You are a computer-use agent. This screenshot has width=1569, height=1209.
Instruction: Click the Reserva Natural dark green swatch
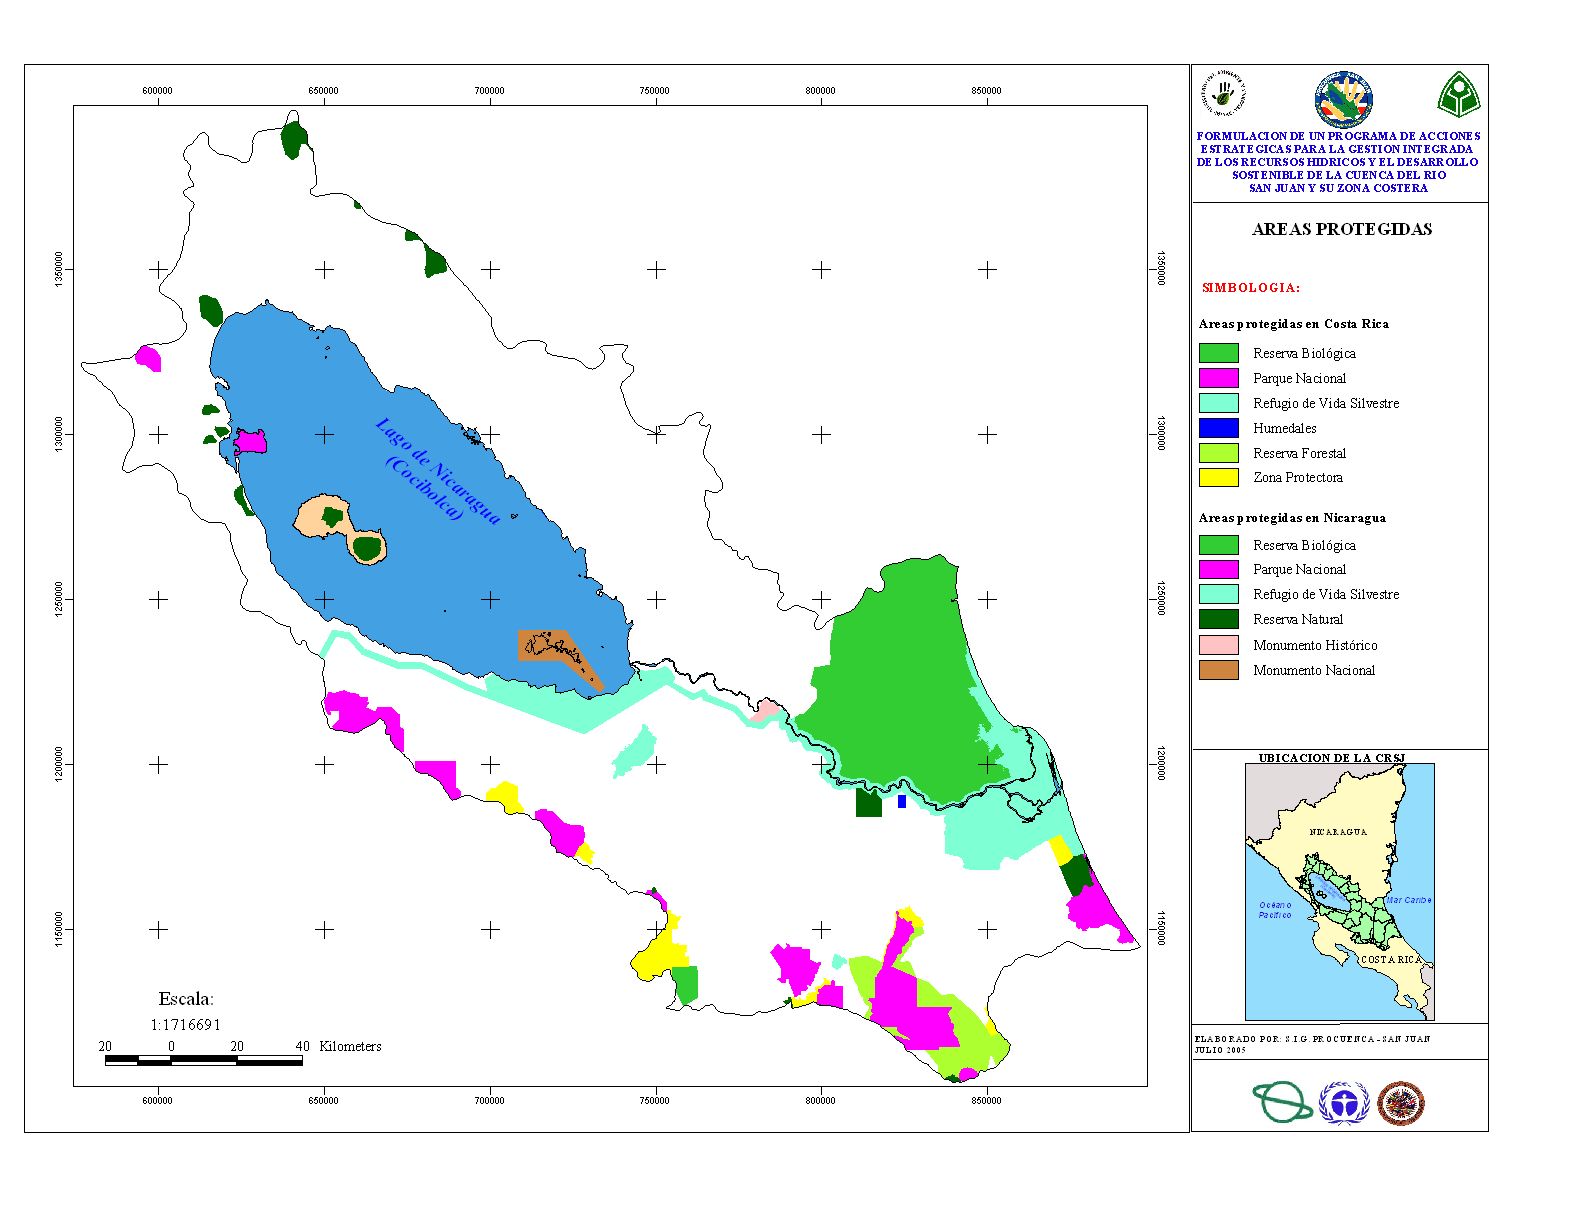pos(1218,619)
